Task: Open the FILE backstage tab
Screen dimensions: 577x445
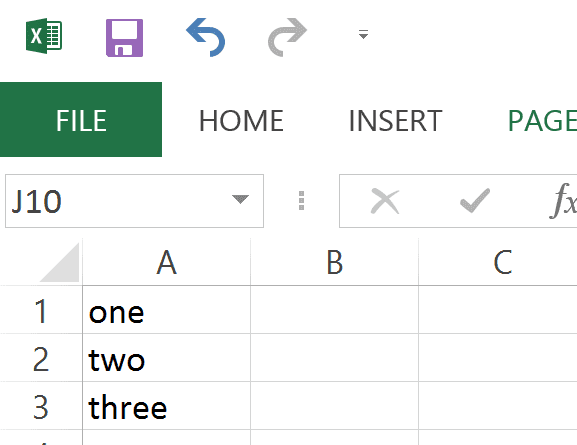Action: pos(81,120)
